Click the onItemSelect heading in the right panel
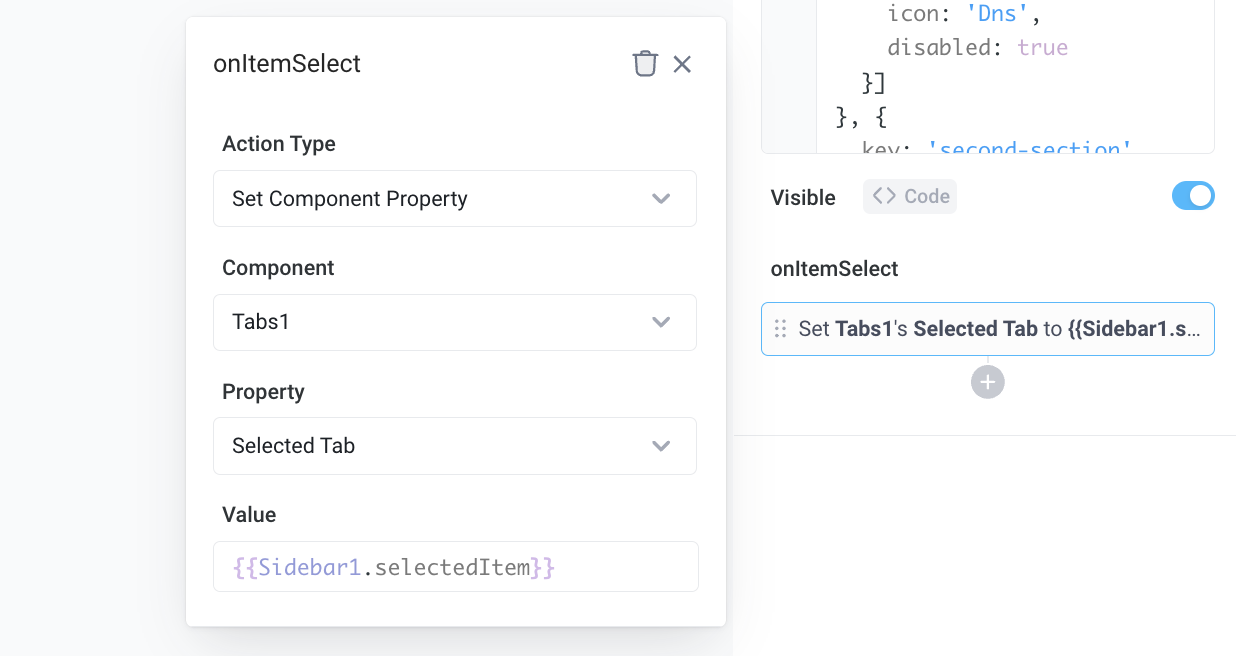 tap(834, 268)
